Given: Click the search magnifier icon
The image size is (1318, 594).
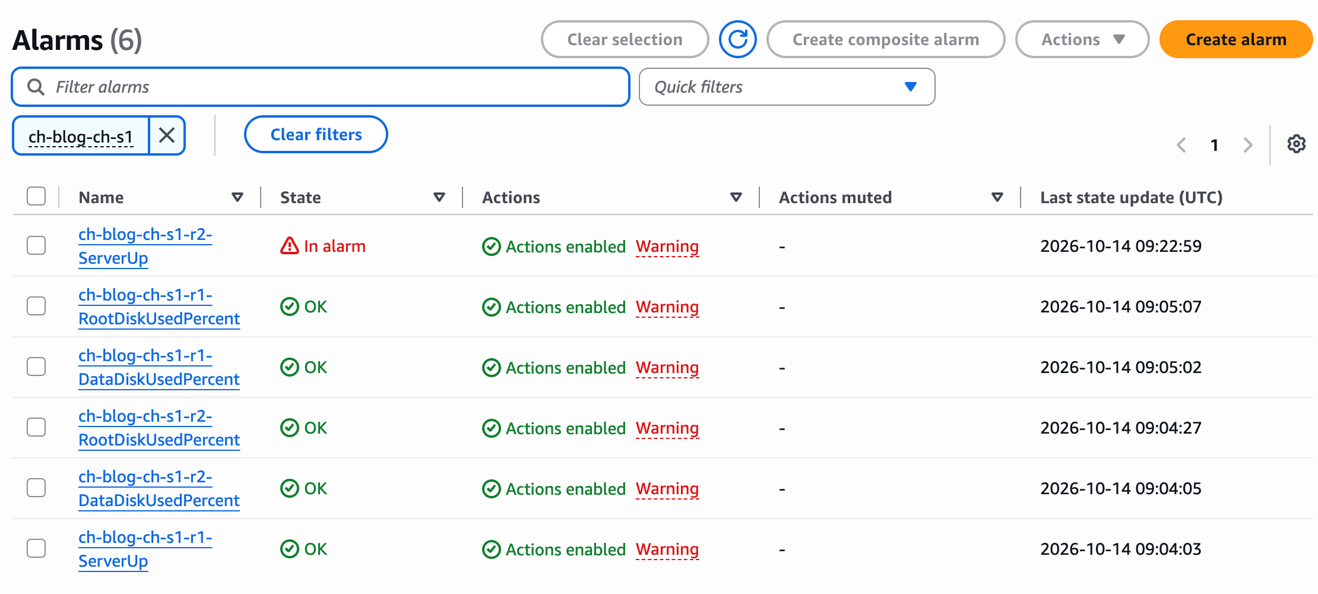Looking at the screenshot, I should tap(36, 87).
